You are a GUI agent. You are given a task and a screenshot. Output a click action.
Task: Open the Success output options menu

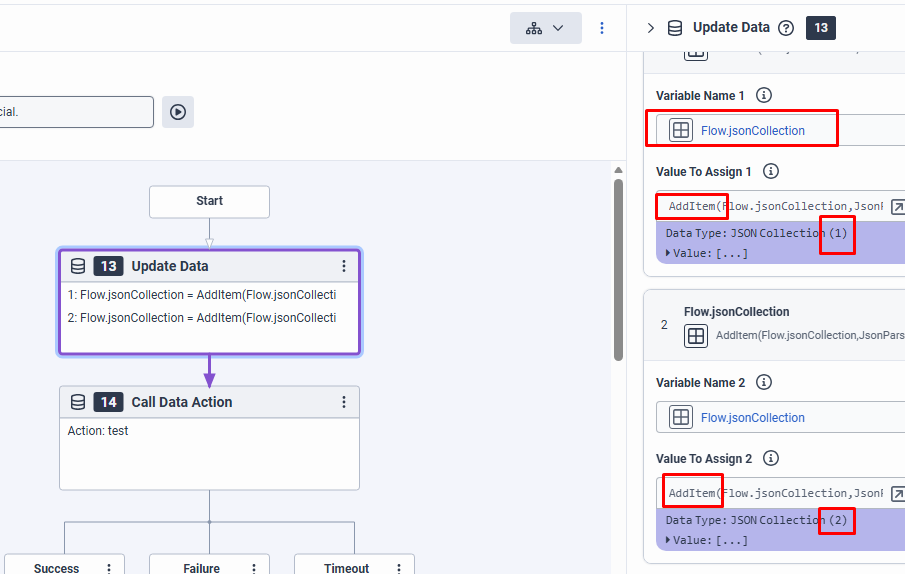click(109, 568)
